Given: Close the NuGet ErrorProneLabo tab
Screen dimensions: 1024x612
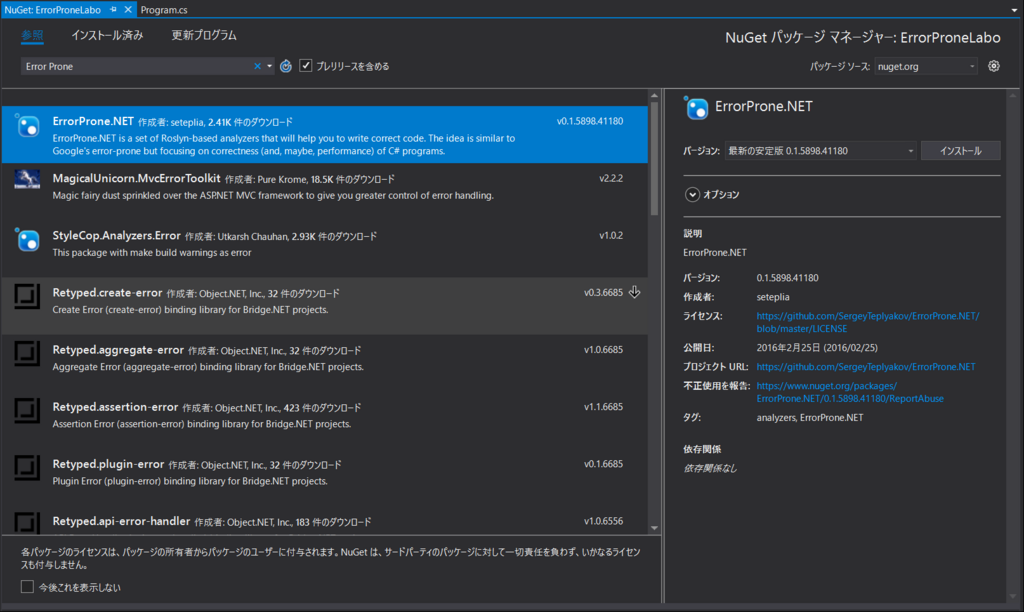Looking at the screenshot, I should coord(128,9).
